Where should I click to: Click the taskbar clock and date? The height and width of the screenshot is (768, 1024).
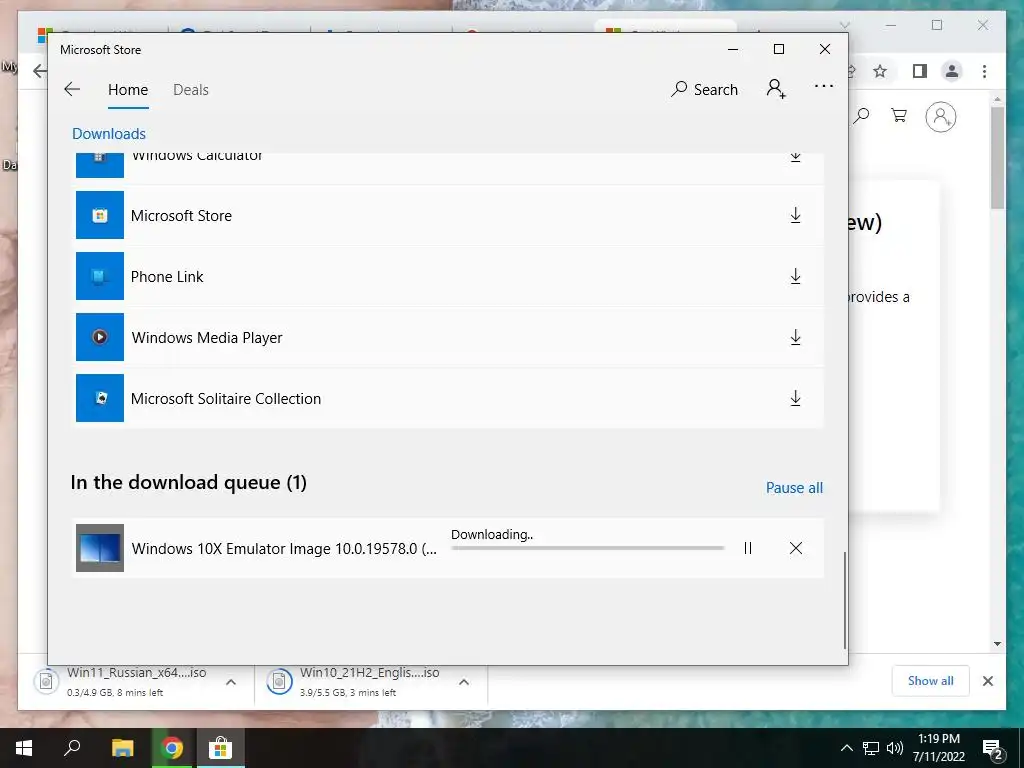[x=938, y=748]
